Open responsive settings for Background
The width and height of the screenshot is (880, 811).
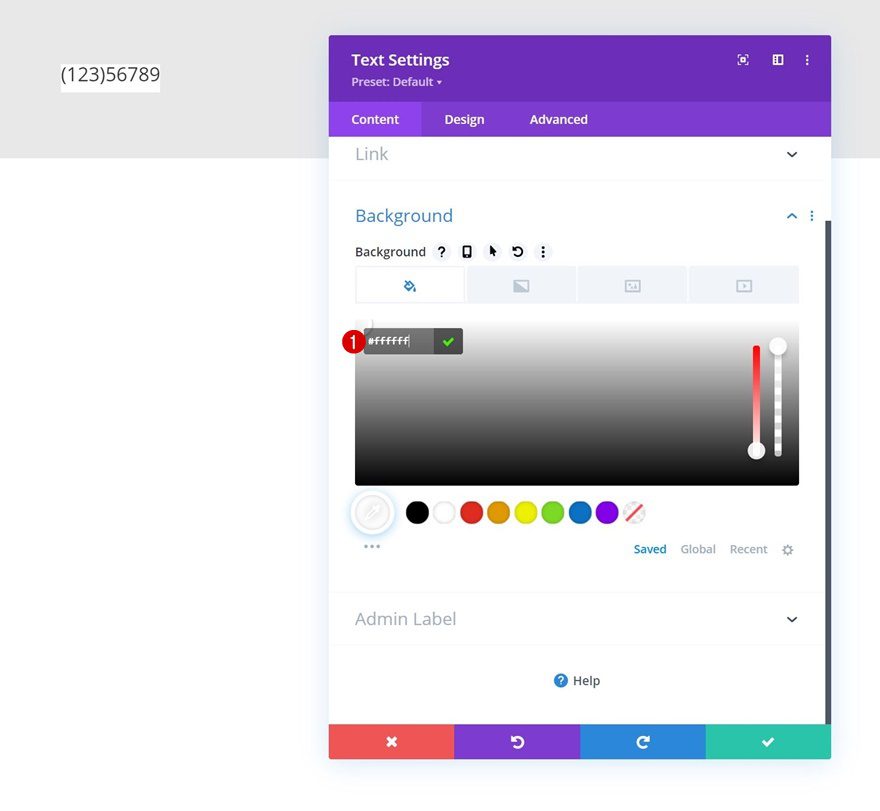(x=467, y=252)
